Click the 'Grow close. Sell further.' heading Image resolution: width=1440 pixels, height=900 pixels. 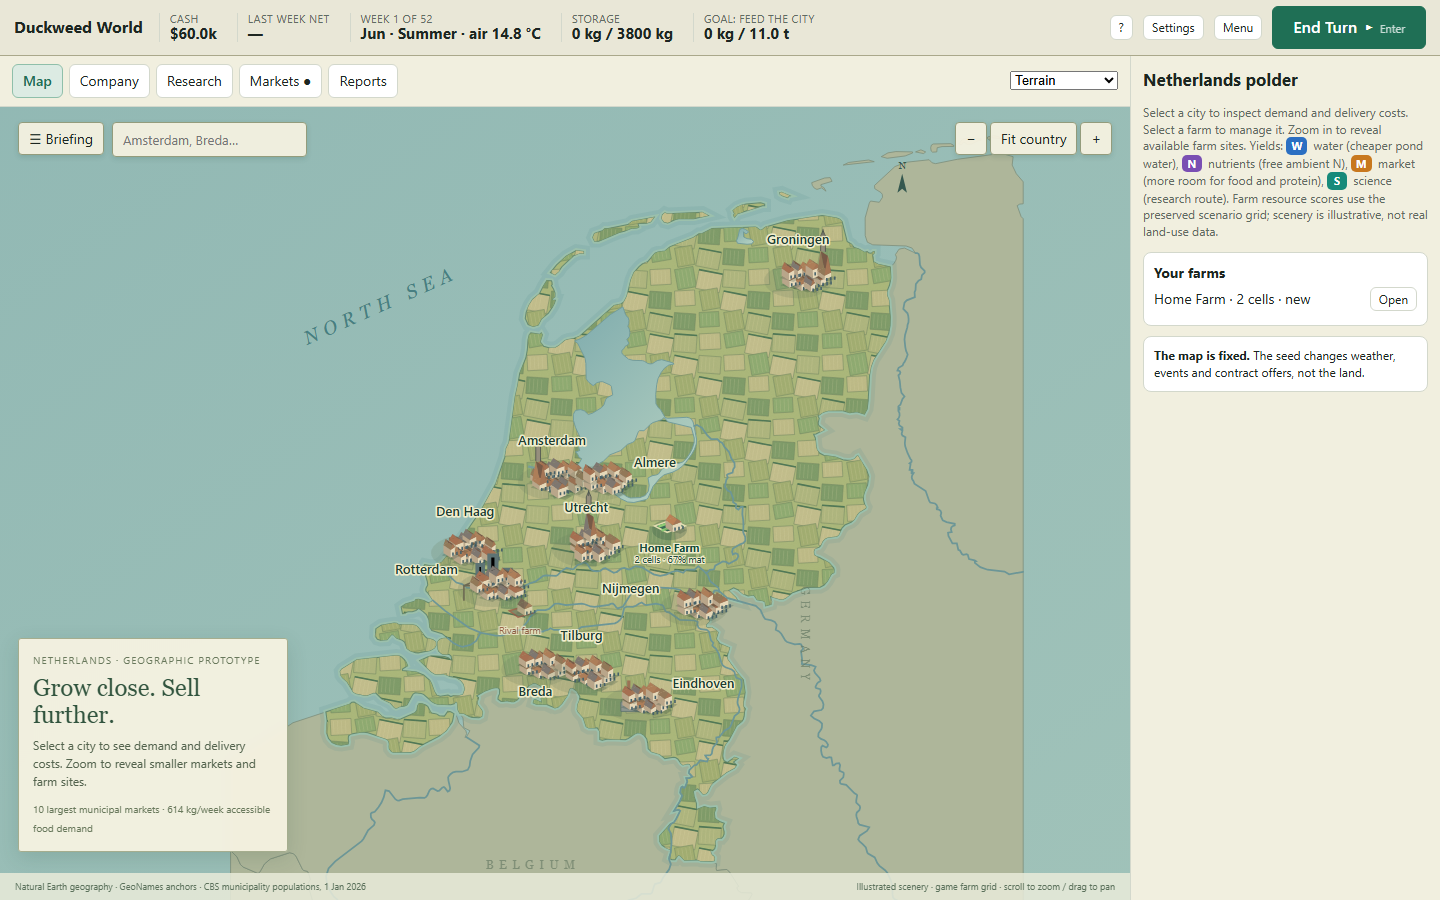click(x=116, y=701)
